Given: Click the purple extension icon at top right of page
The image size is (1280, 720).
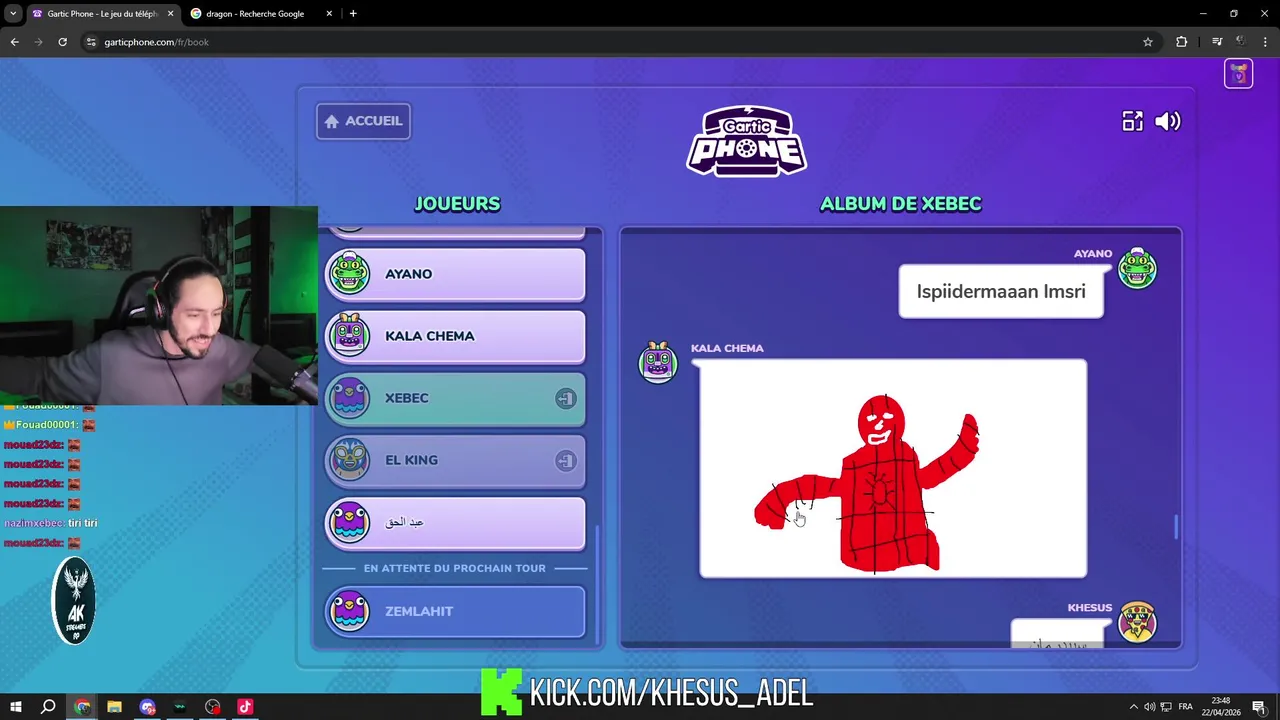Looking at the screenshot, I should (x=1239, y=74).
